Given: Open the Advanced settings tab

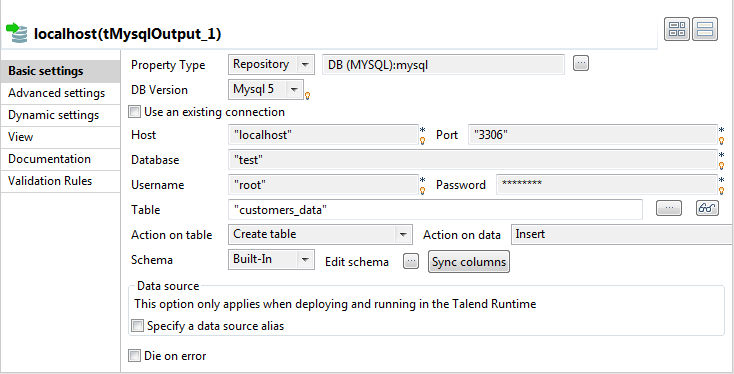Looking at the screenshot, I should coord(60,93).
